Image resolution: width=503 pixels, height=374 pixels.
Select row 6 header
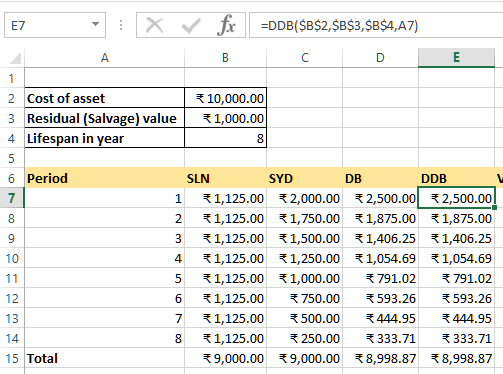tap(12, 178)
